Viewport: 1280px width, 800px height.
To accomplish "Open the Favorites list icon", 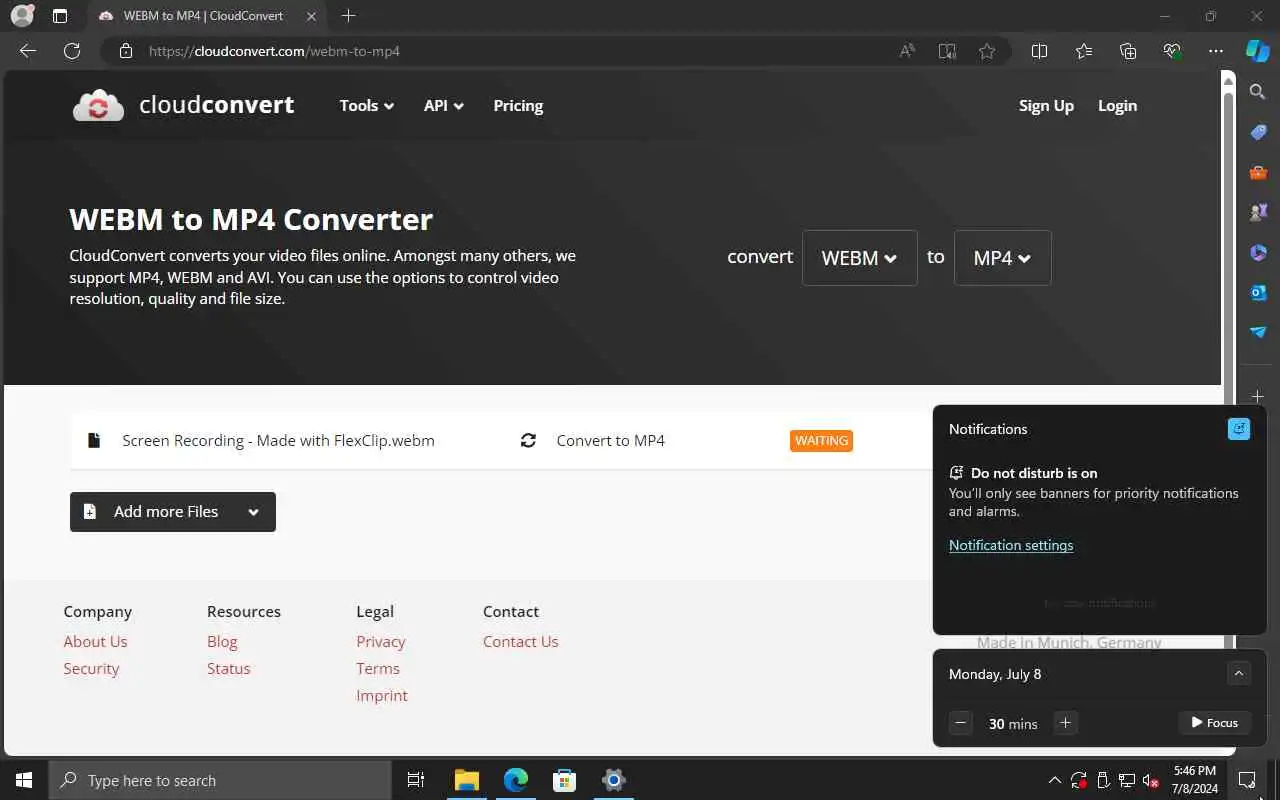I will (x=1084, y=51).
